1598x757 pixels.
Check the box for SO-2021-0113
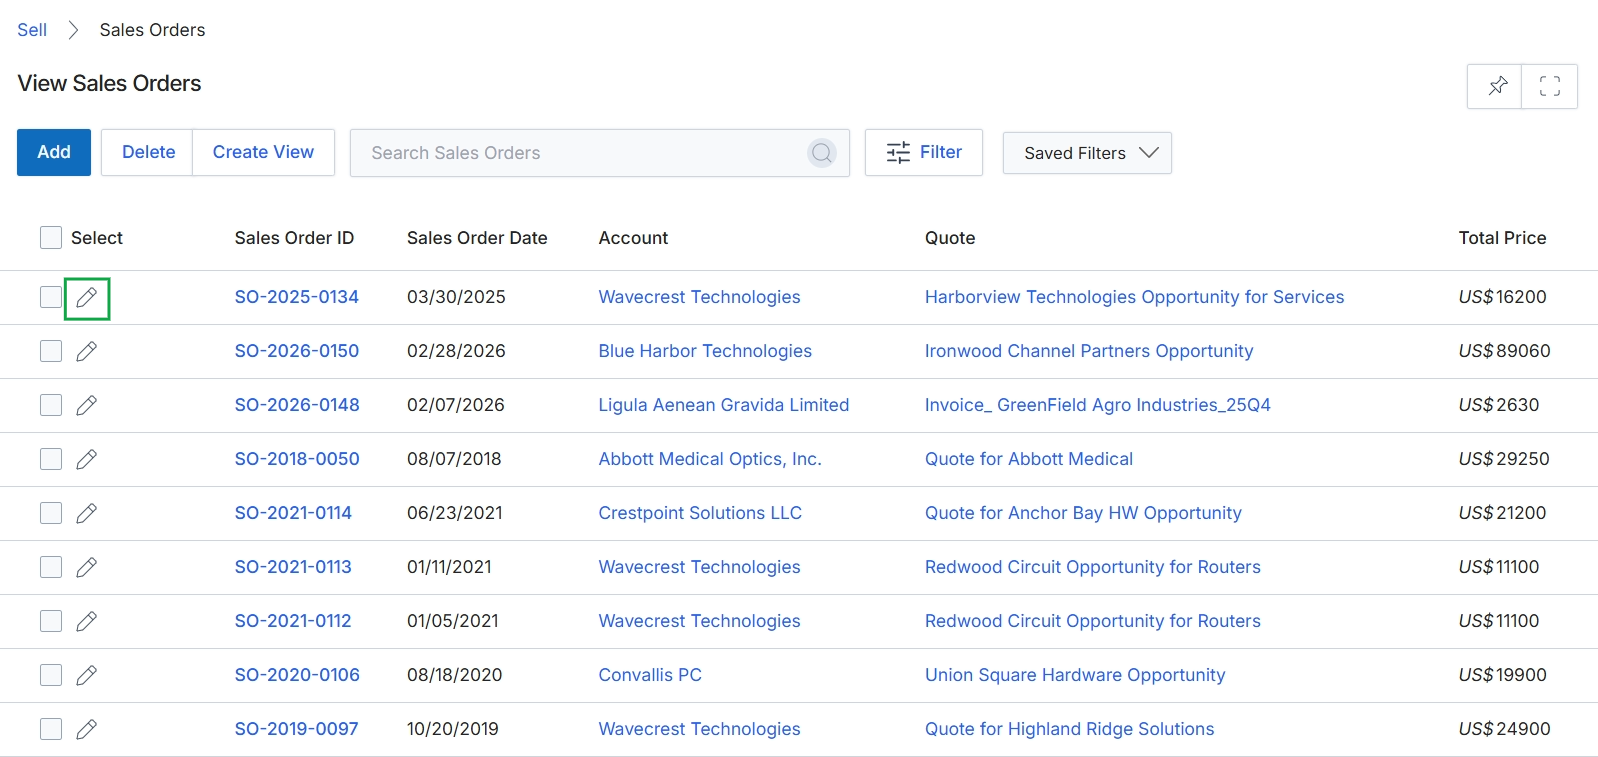51,567
